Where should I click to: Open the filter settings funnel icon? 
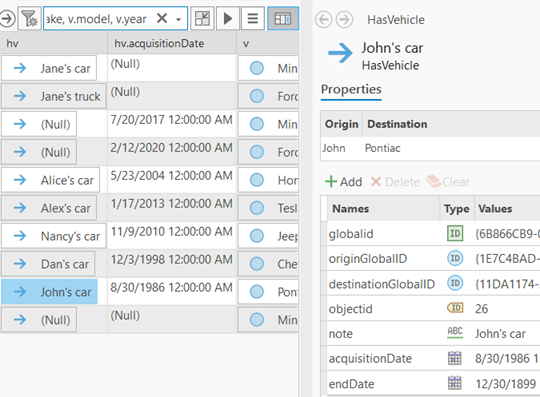coord(29,18)
